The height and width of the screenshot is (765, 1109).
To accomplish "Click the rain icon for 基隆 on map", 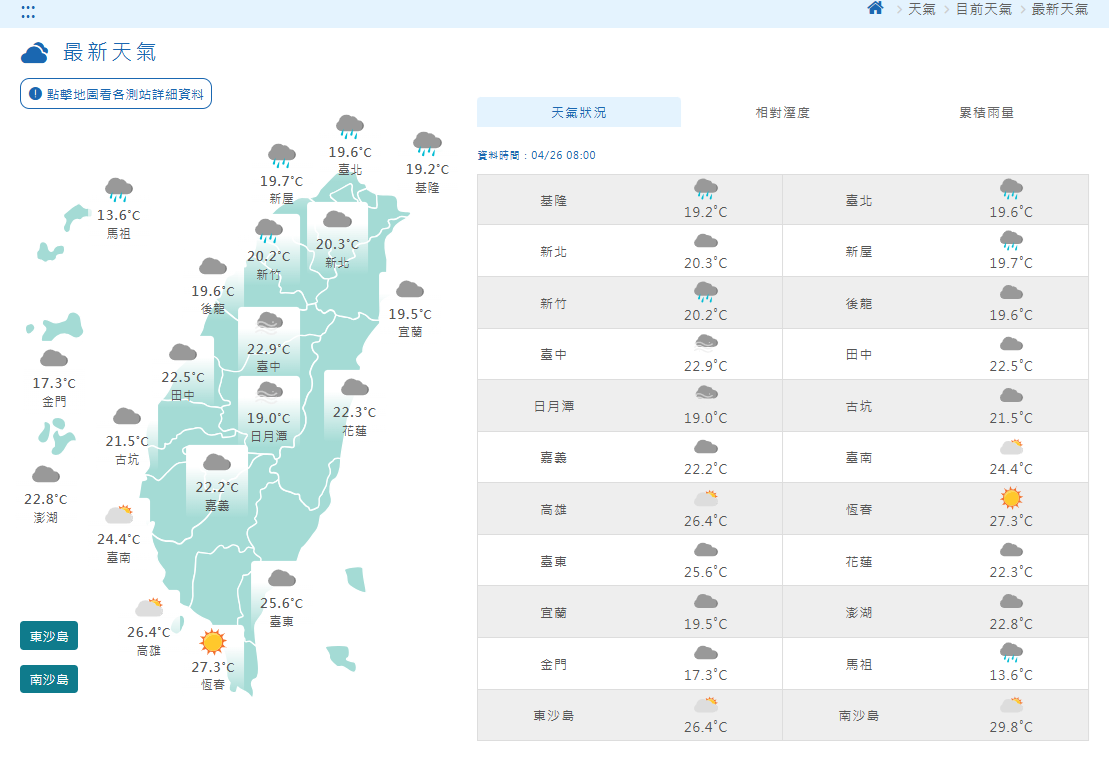I will click(427, 143).
